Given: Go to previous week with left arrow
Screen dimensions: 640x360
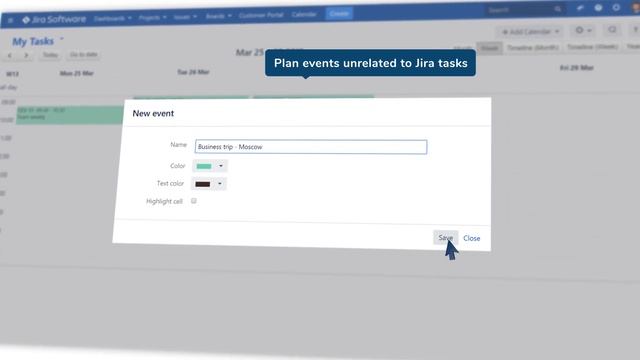Looking at the screenshot, I should point(10,55).
